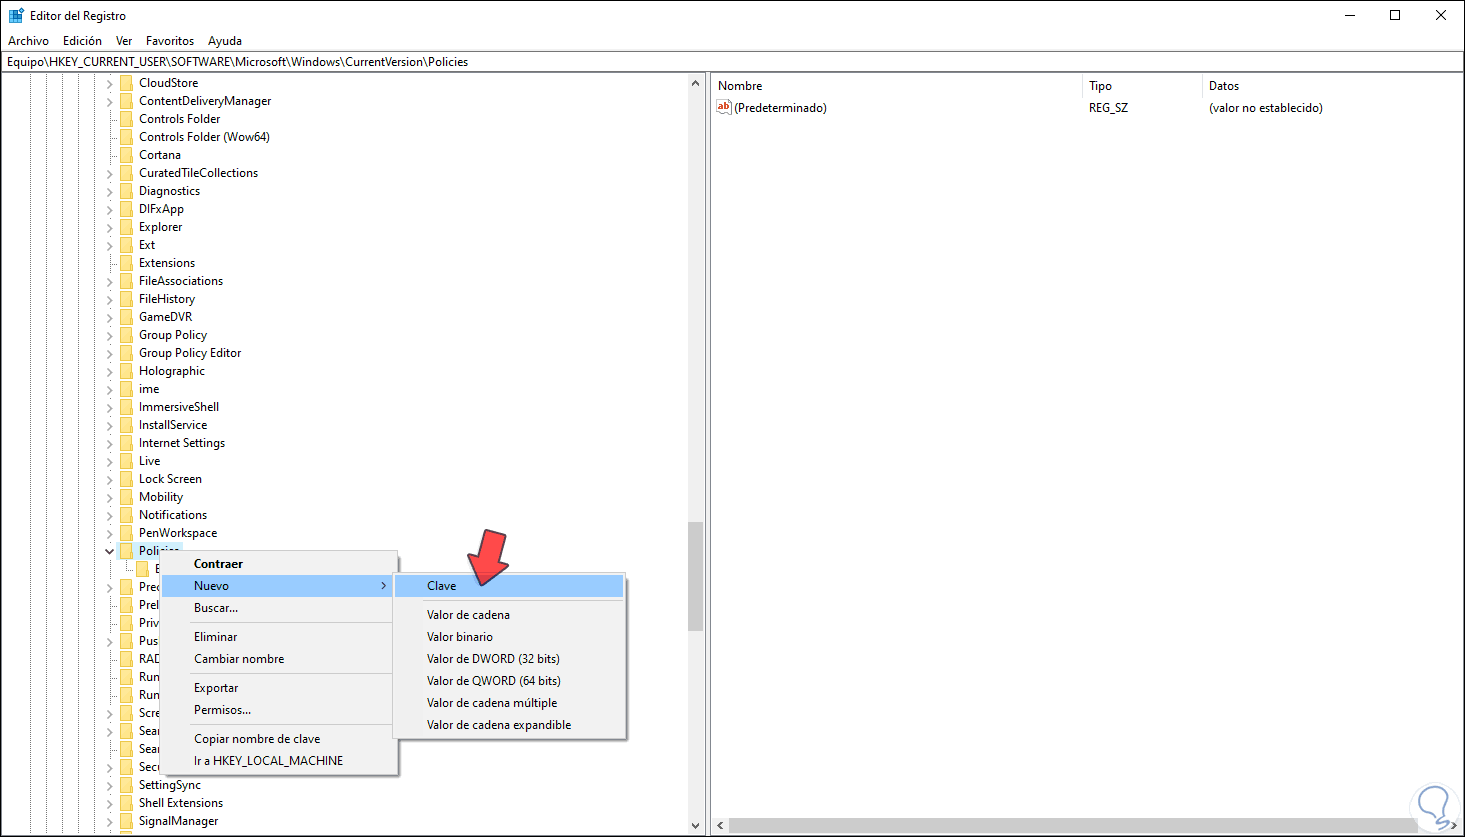Click the ContentDeliveryManager folder icon
The width and height of the screenshot is (1465, 837).
click(126, 101)
